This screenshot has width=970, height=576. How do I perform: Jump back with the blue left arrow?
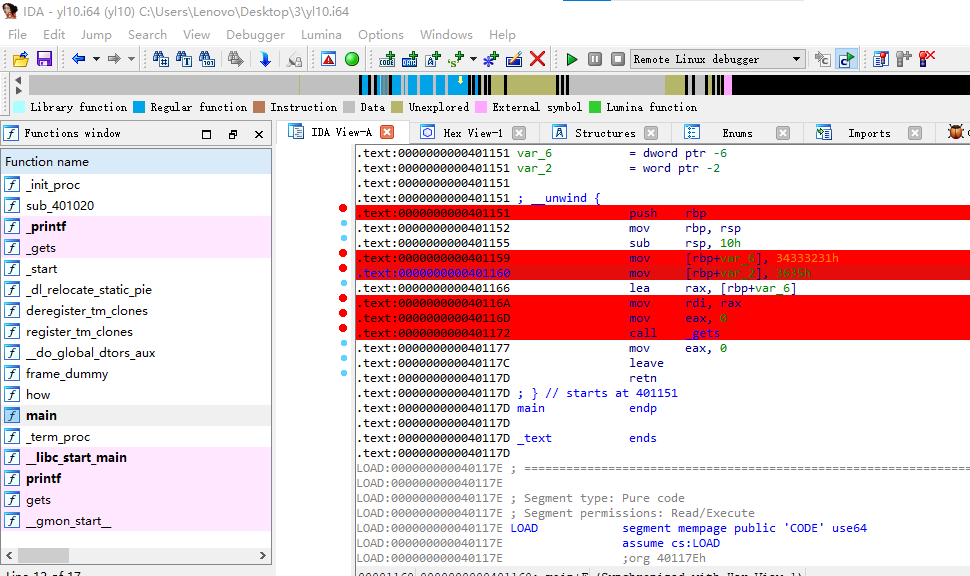[x=79, y=59]
